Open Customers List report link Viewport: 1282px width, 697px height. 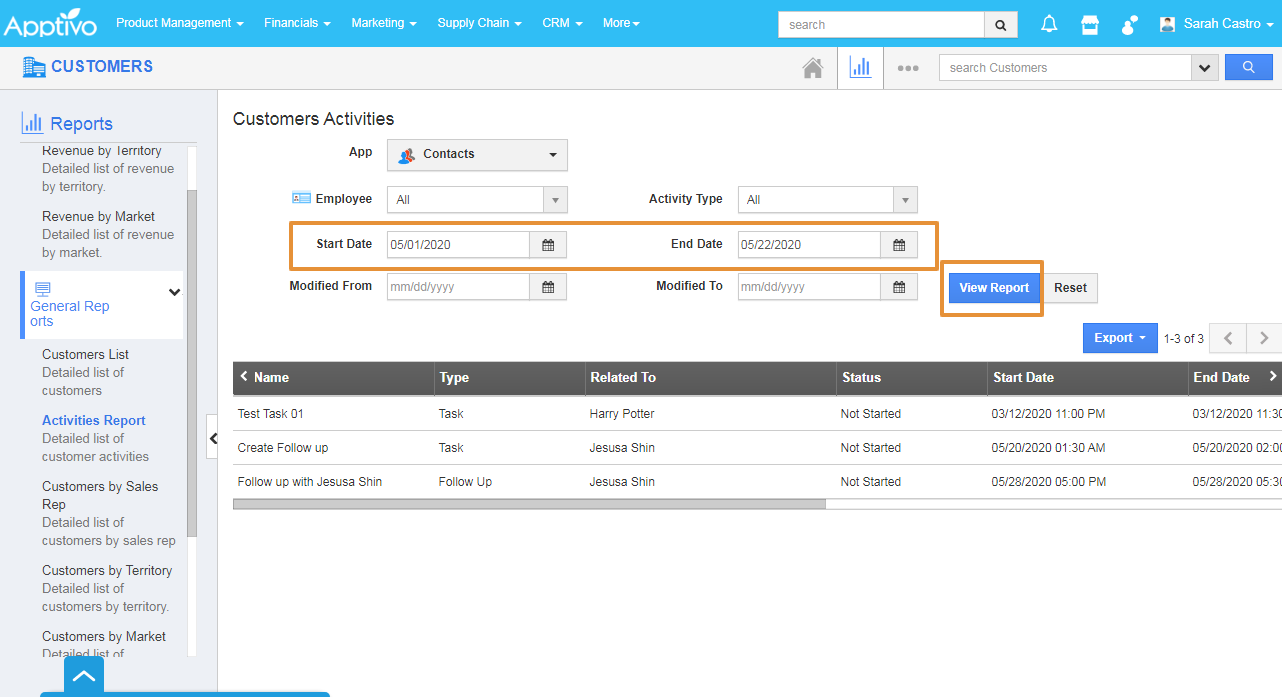point(85,354)
